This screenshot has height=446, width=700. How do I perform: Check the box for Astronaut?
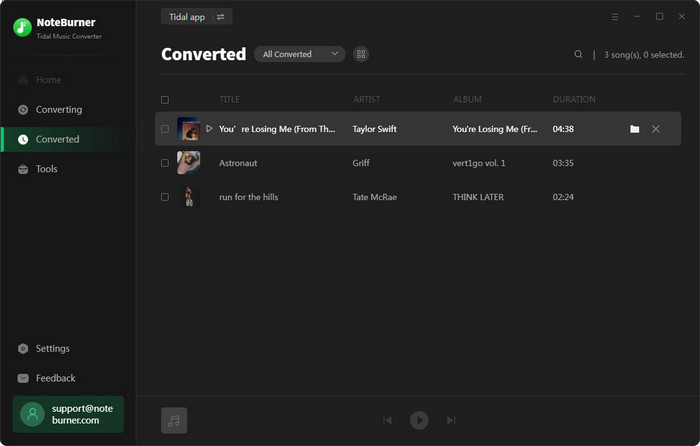coord(165,163)
